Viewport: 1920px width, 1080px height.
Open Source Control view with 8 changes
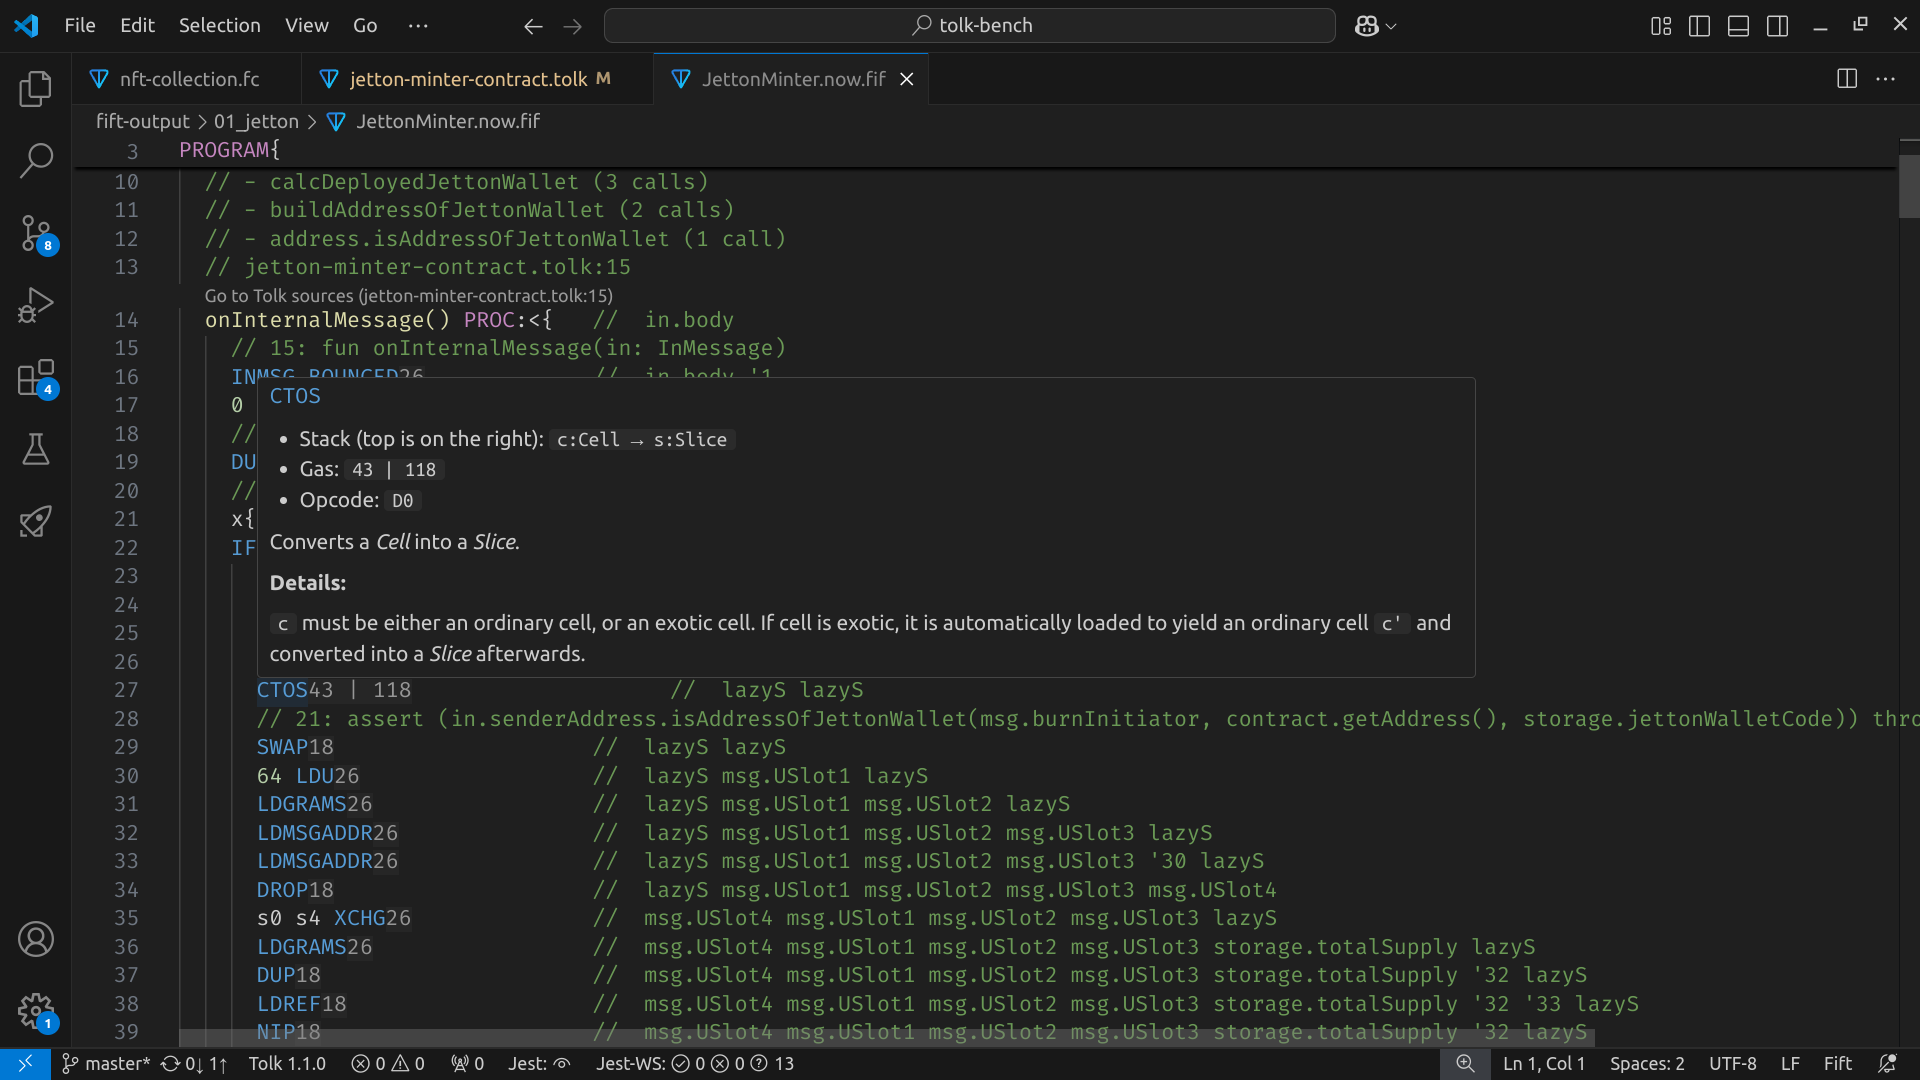(36, 233)
